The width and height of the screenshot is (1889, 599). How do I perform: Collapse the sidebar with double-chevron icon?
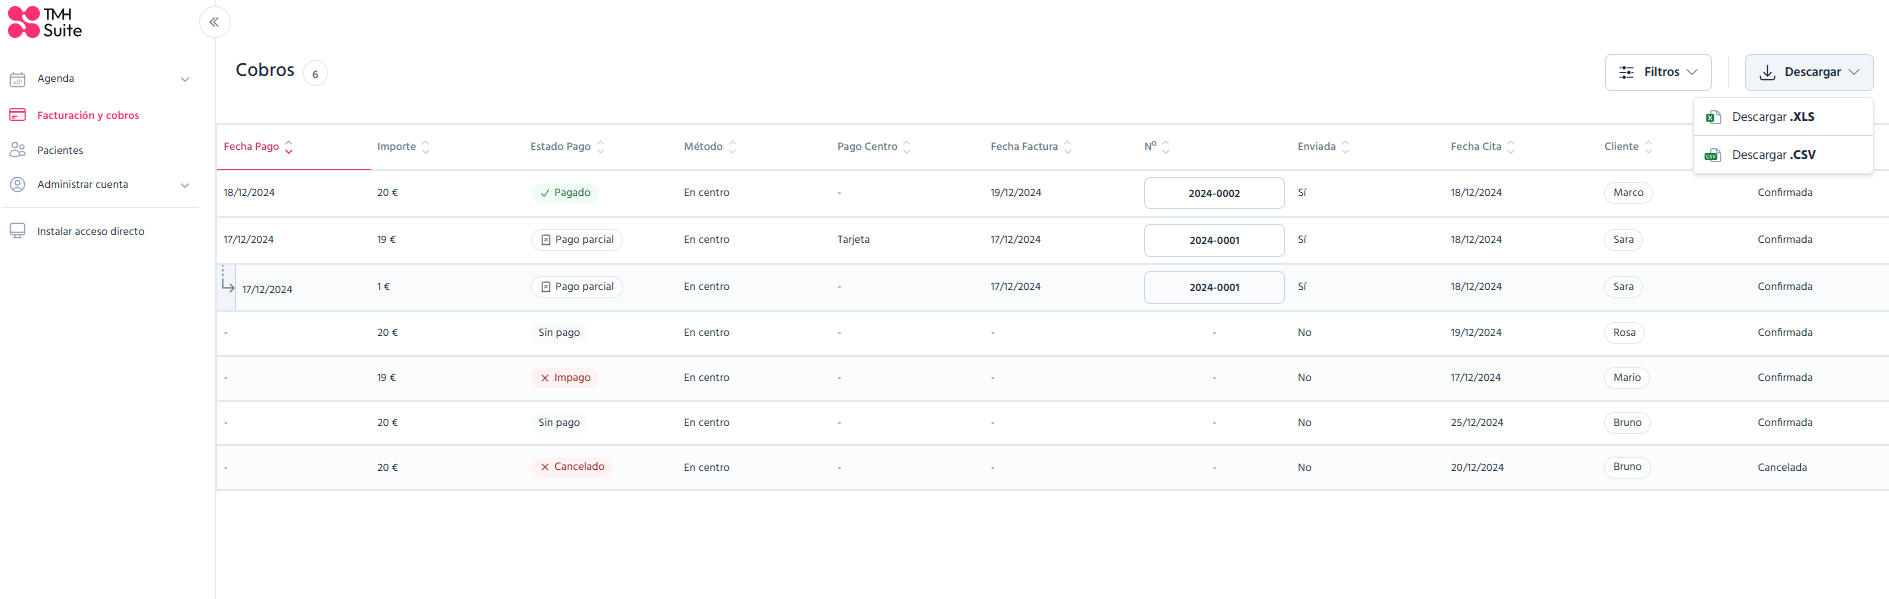(214, 22)
